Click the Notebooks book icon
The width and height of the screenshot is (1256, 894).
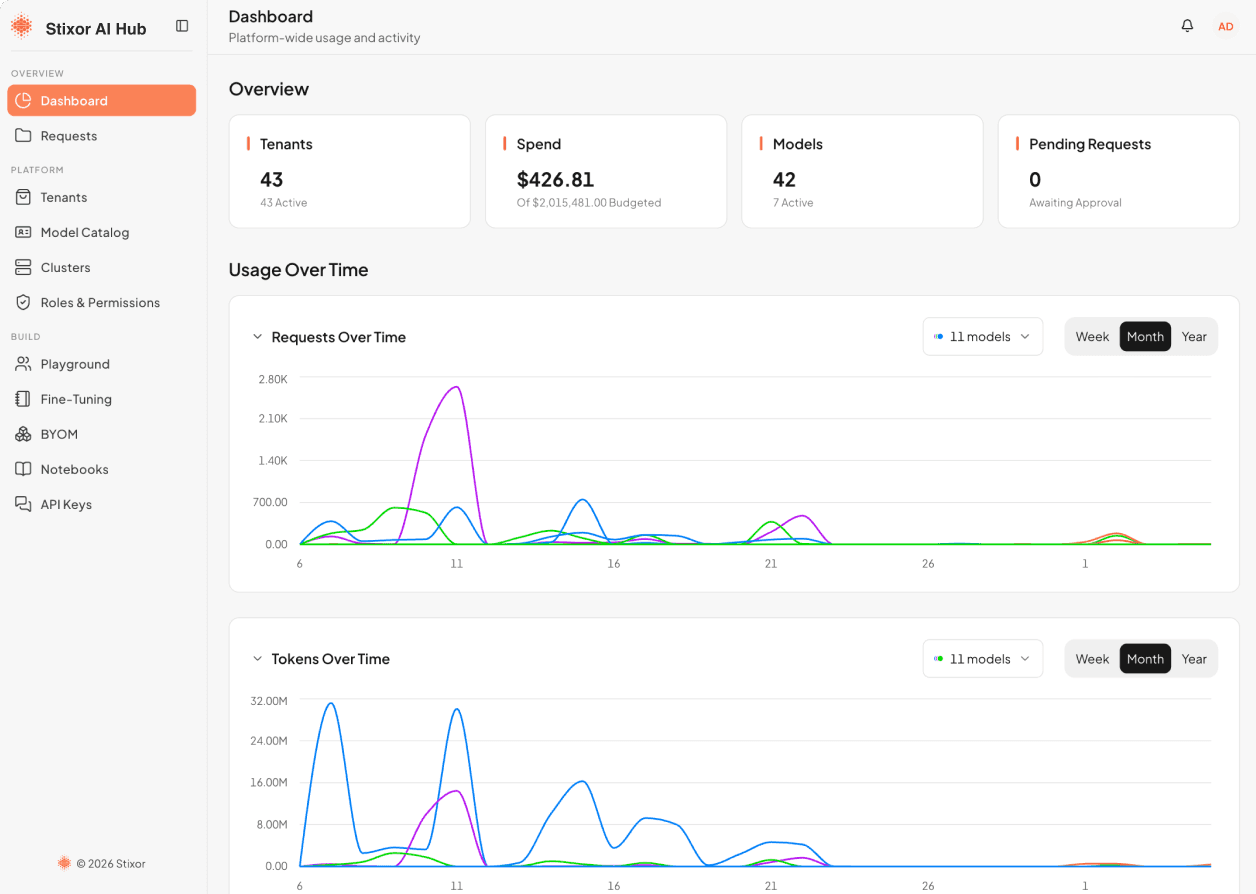click(23, 469)
